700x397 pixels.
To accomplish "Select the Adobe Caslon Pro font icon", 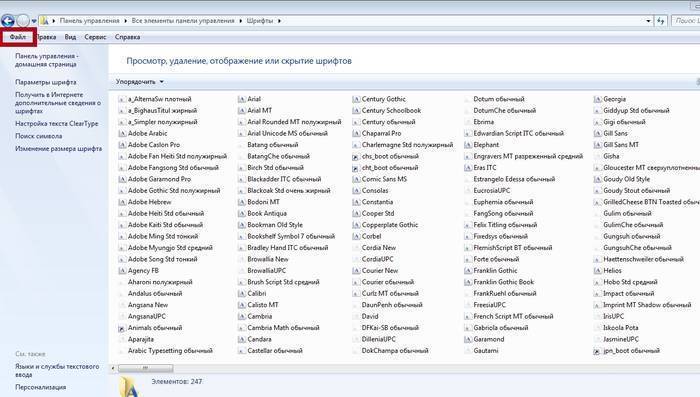I will (x=122, y=145).
